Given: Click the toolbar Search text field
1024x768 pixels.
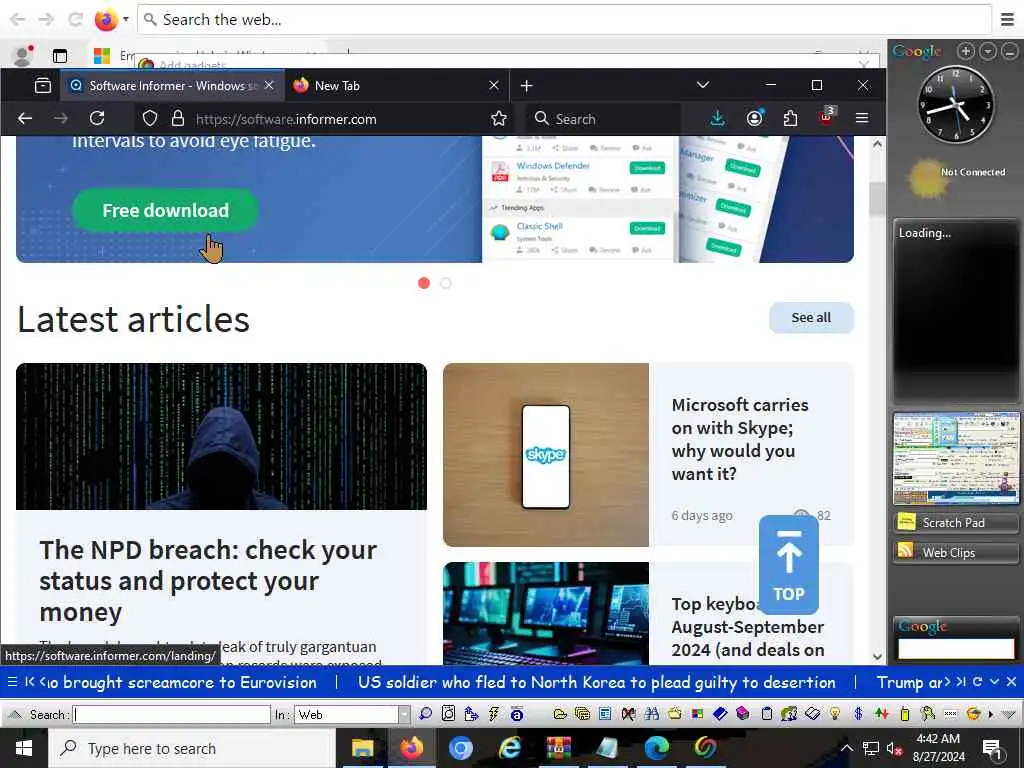Looking at the screenshot, I should [172, 714].
